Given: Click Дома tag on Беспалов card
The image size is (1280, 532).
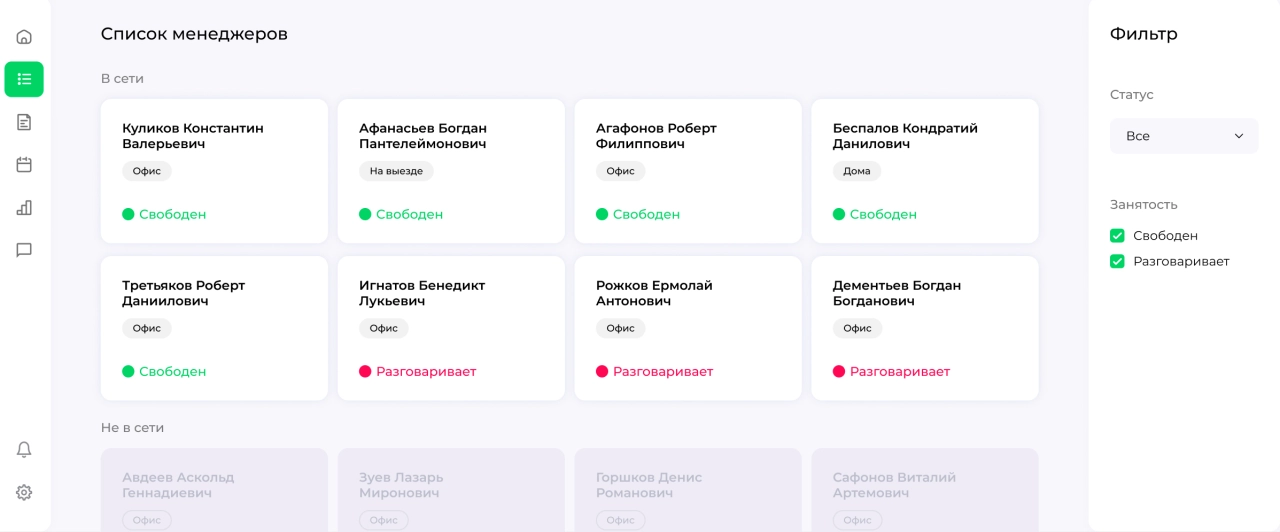Looking at the screenshot, I should tap(856, 171).
